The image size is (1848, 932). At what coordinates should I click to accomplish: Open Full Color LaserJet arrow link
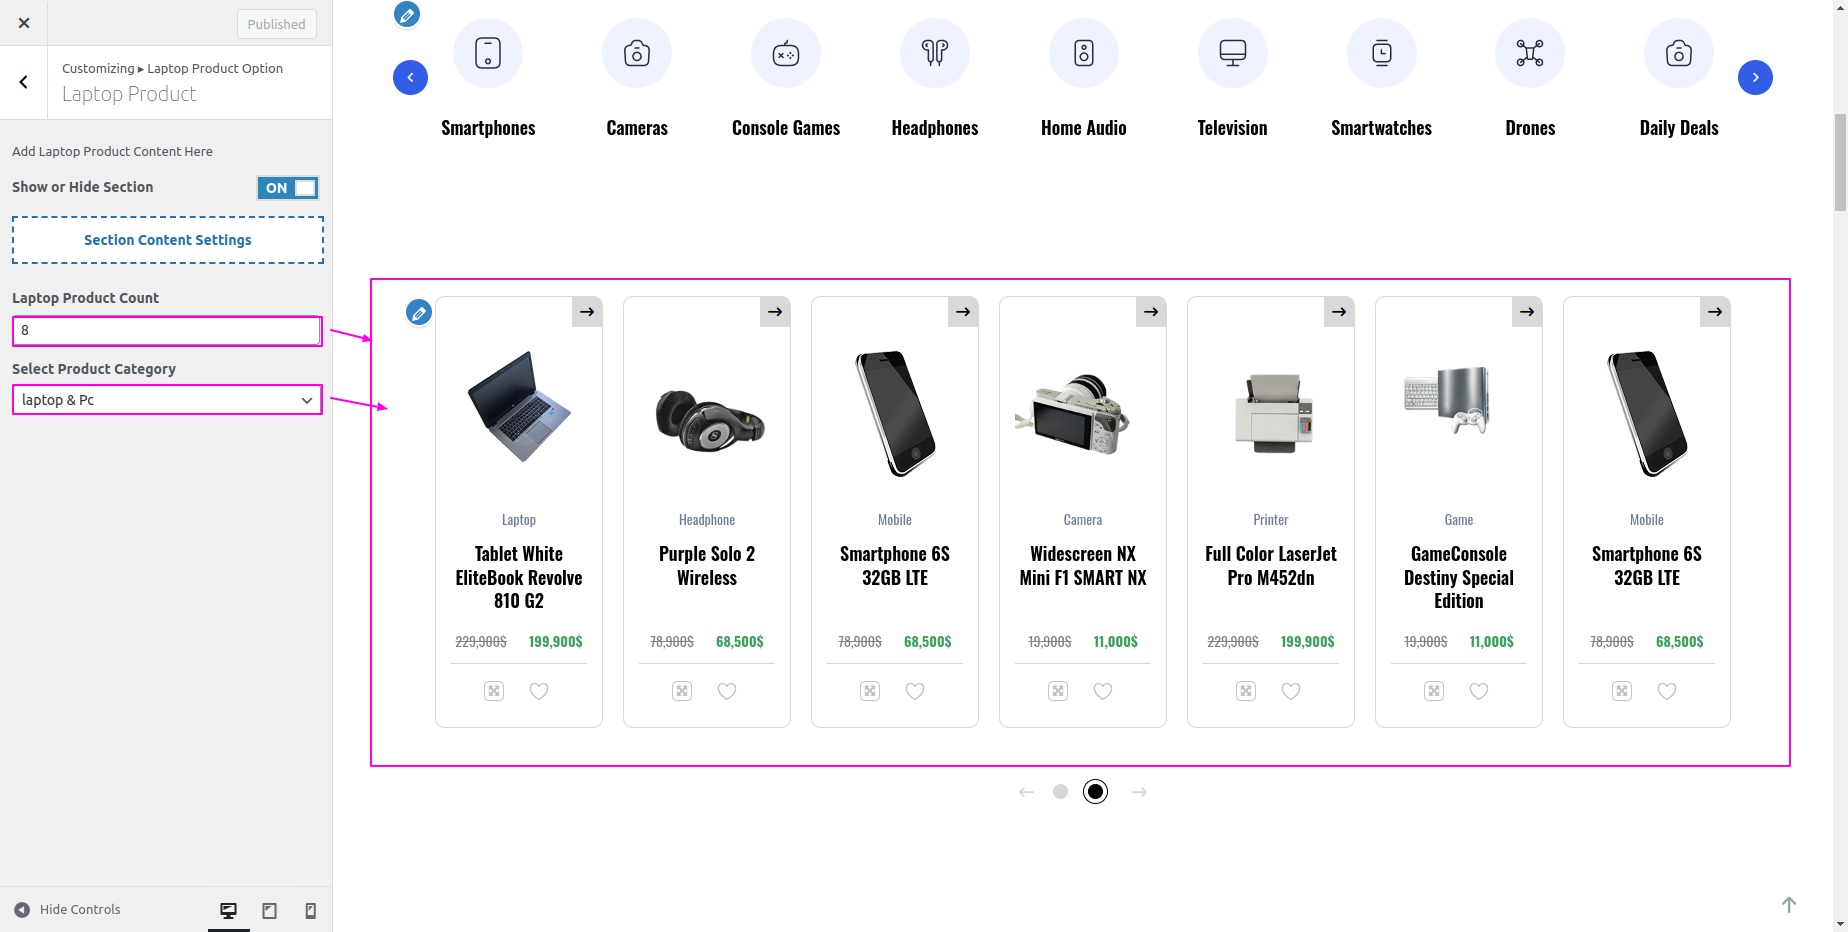point(1339,312)
